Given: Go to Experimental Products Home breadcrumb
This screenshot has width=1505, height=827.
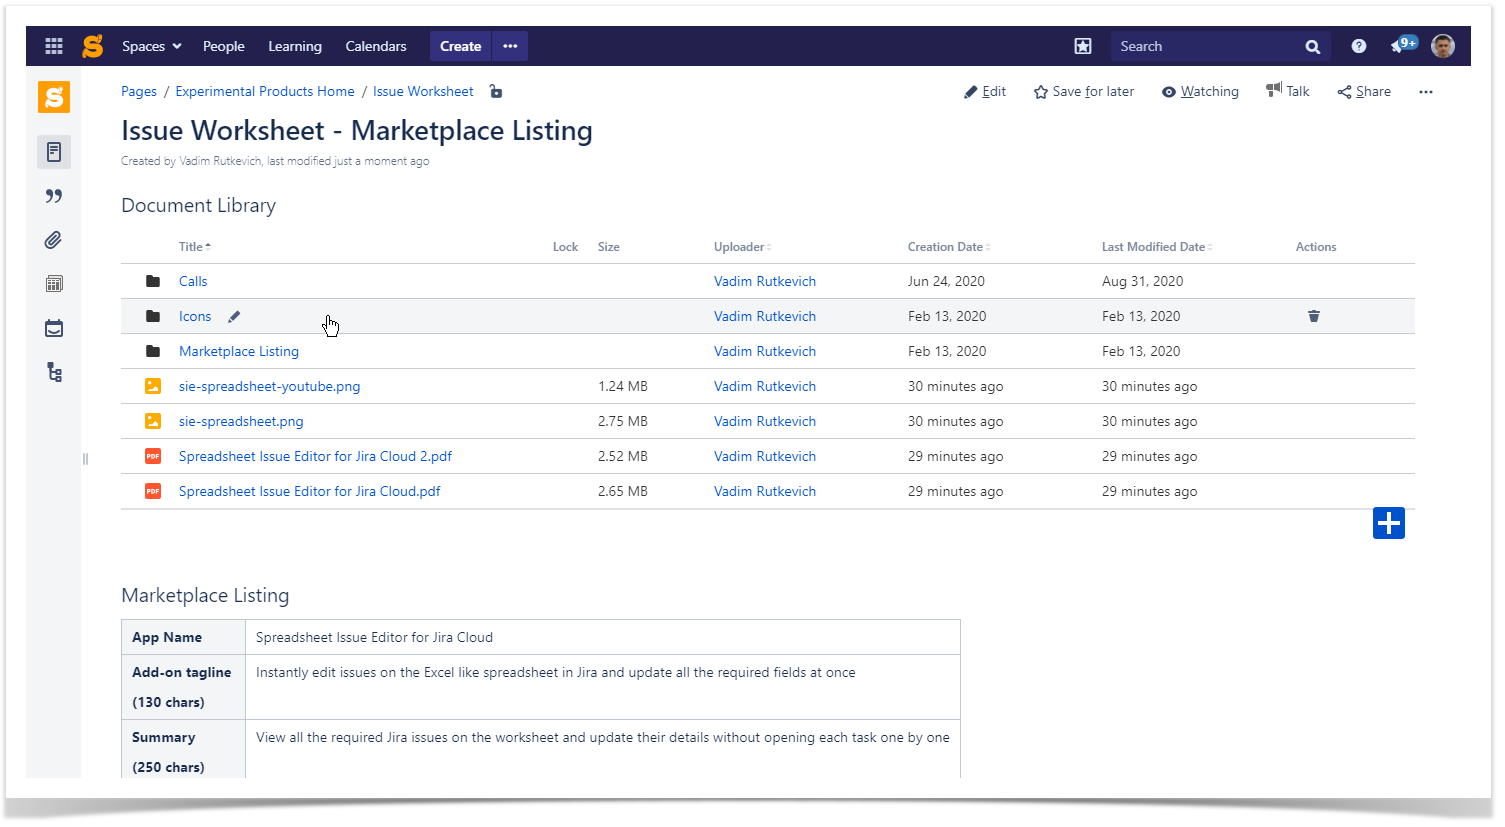Looking at the screenshot, I should [265, 91].
